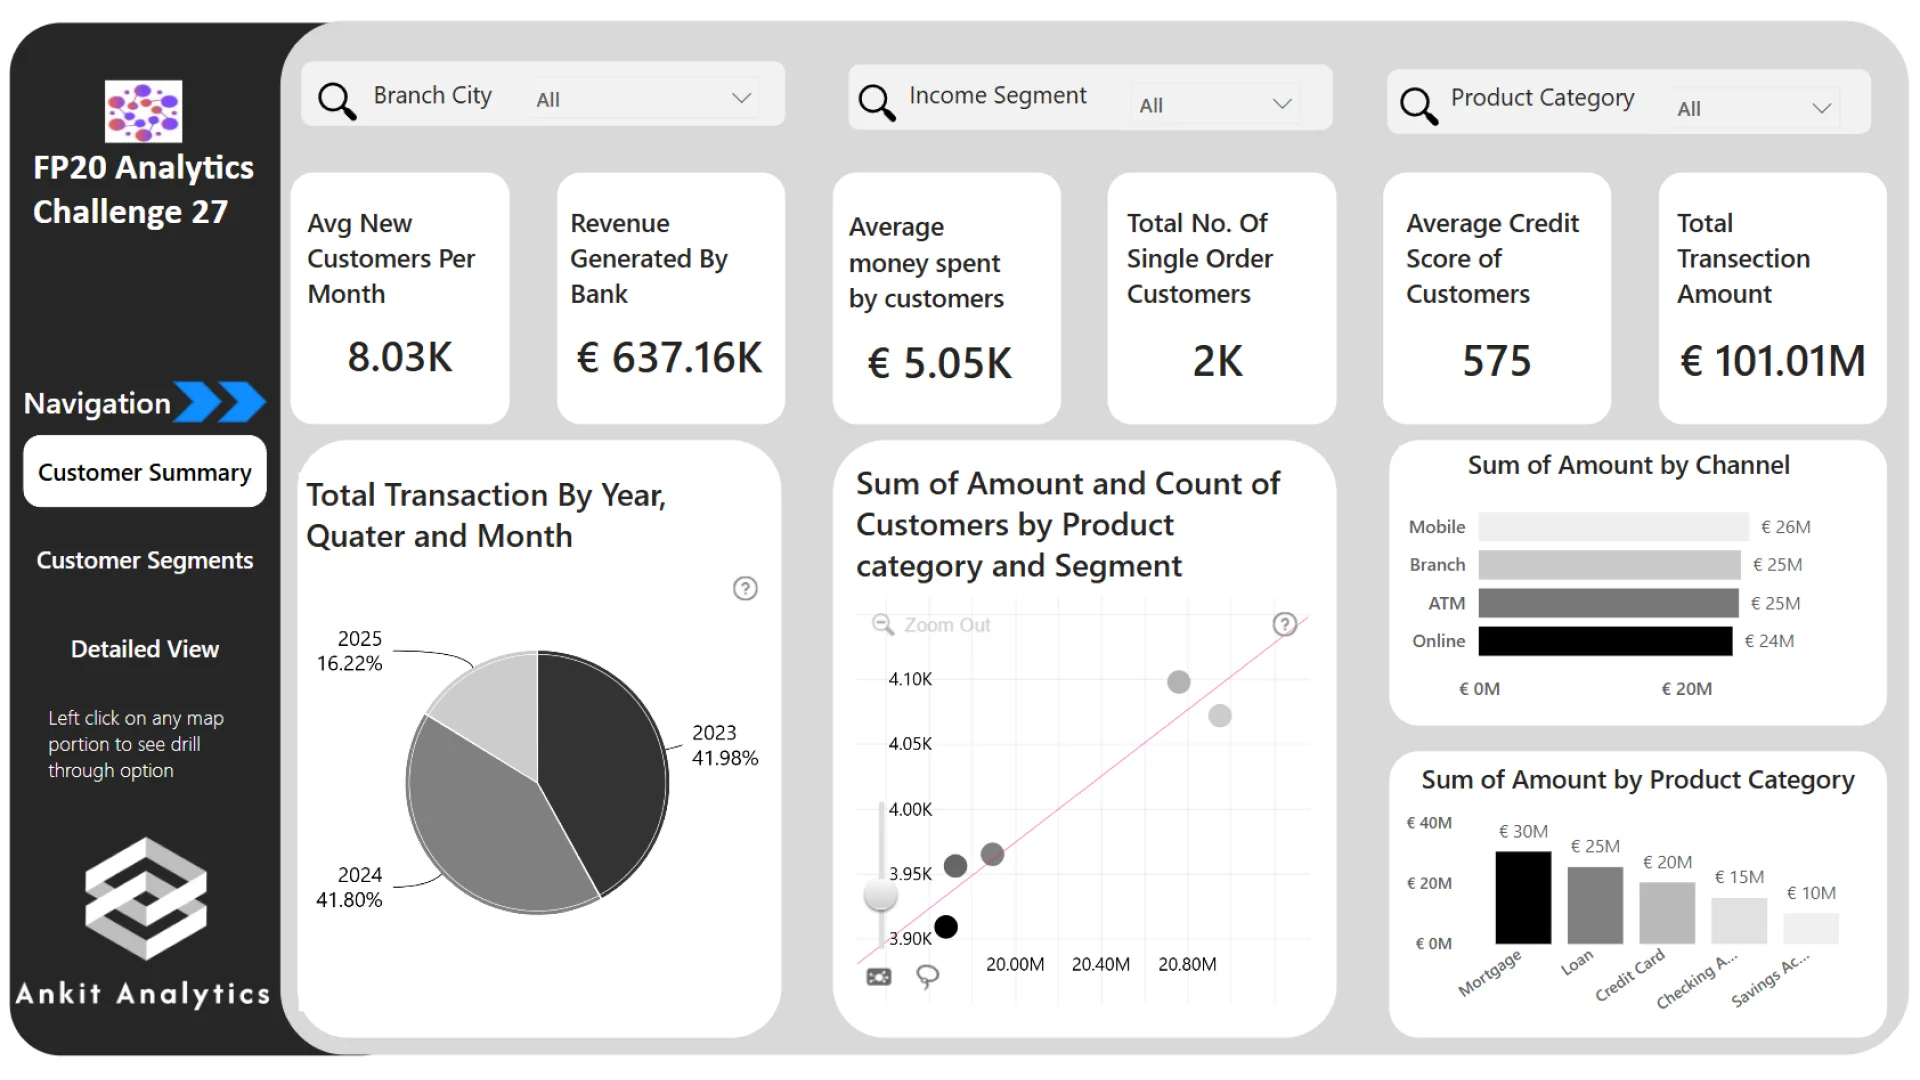Click the 2023 41.98% pie label
This screenshot has height=1080, width=1920.
(725, 745)
